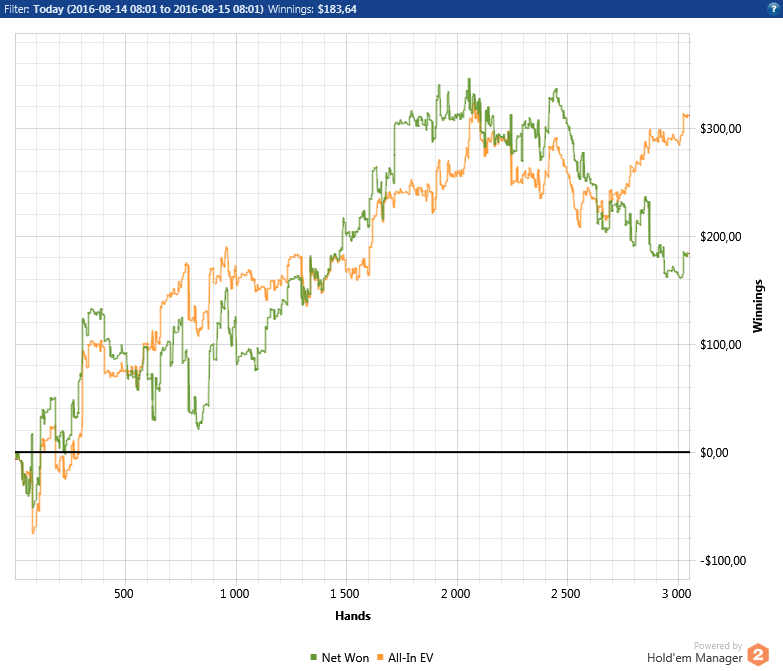
Task: Select the Net Won legend label
Action: point(345,658)
